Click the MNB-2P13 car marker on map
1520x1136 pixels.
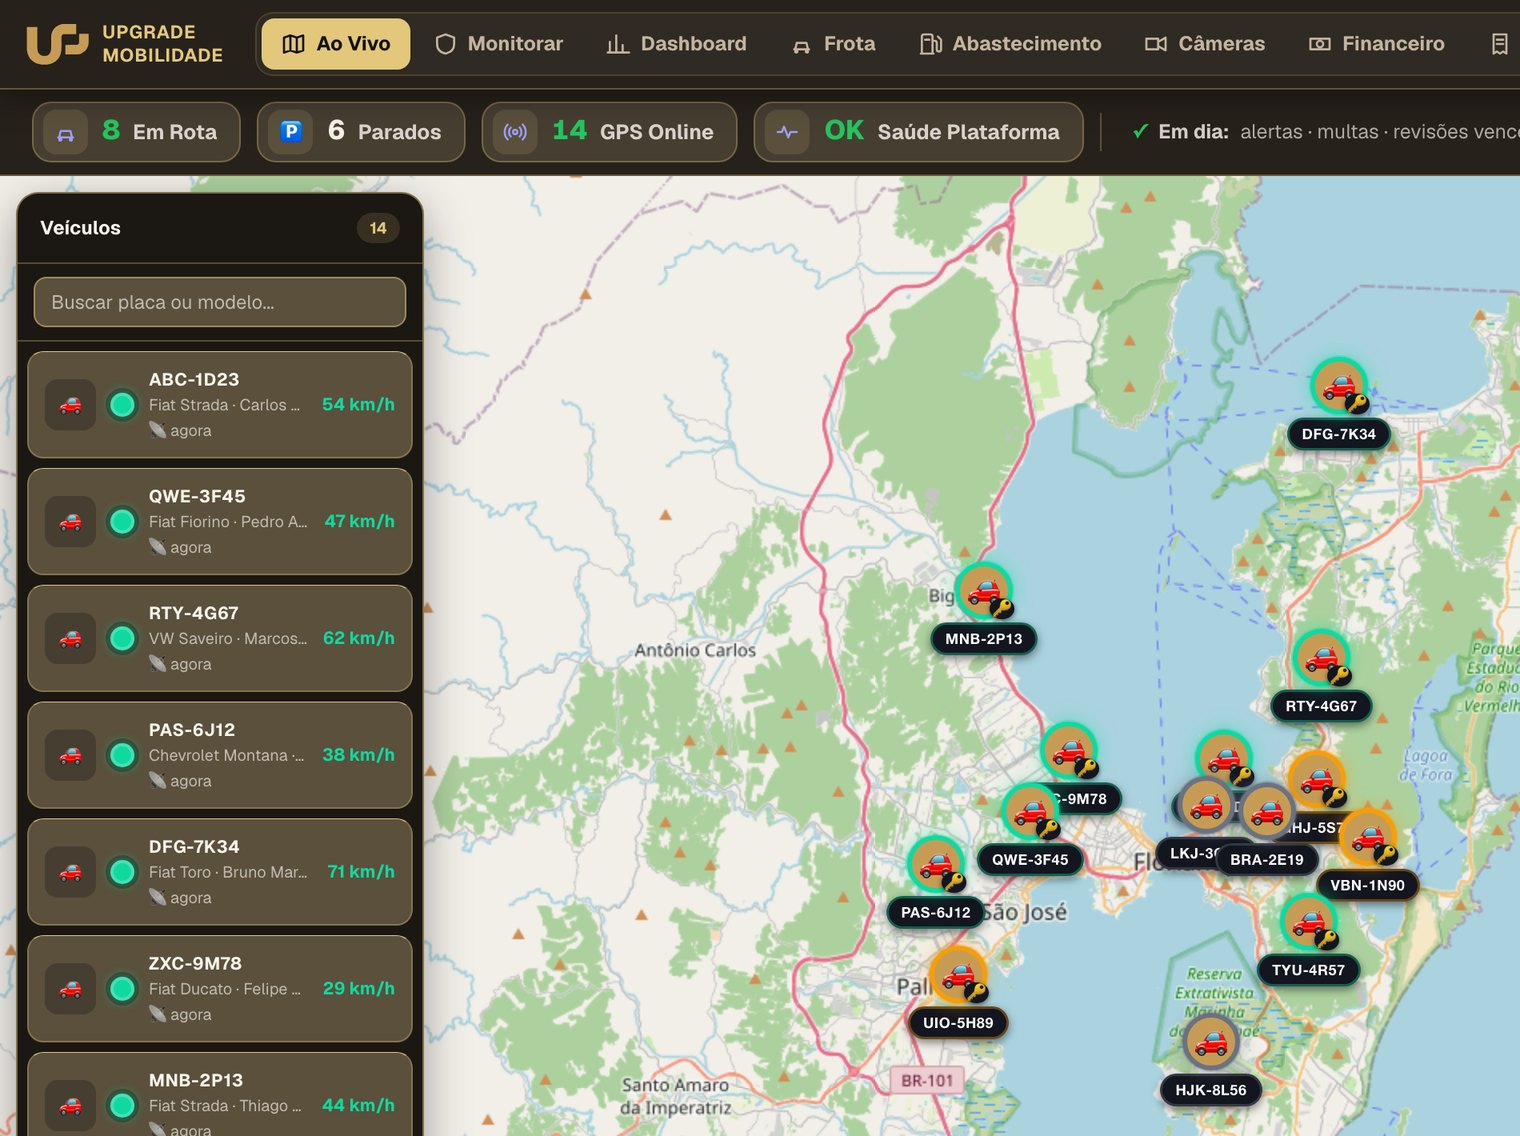pos(984,591)
